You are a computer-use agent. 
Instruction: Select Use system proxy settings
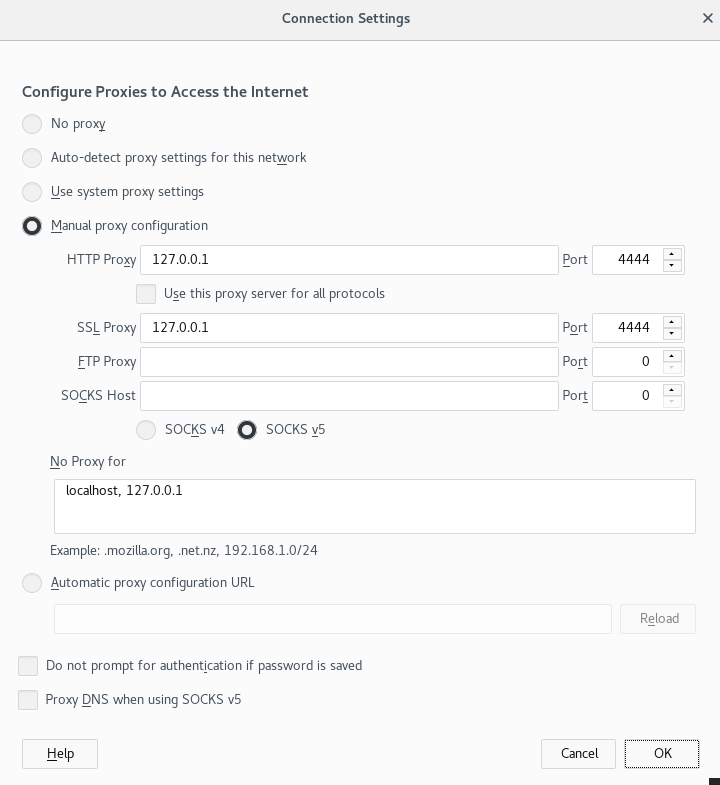[32, 192]
